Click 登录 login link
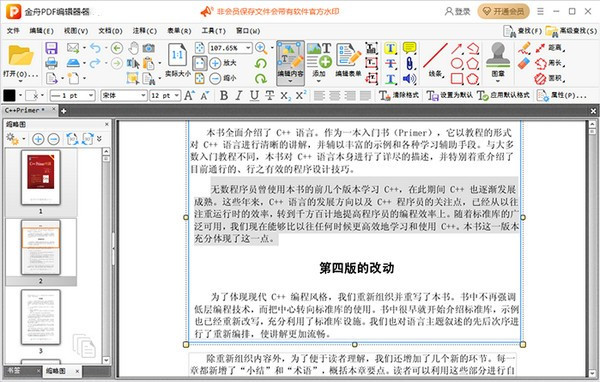Image resolution: width=600 pixels, height=382 pixels. point(457,12)
